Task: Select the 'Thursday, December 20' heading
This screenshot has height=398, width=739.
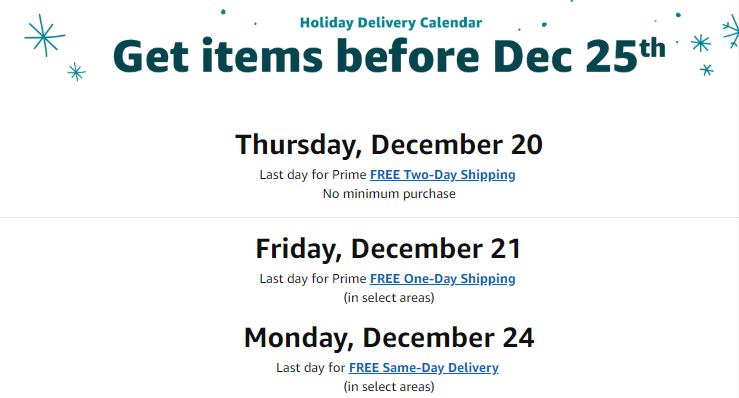Action: (x=389, y=144)
